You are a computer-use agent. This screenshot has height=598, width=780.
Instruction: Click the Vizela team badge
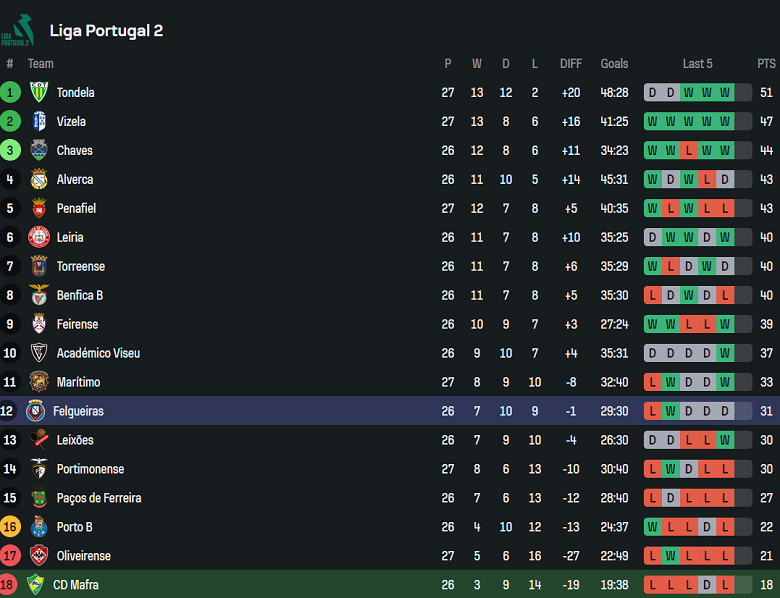click(39, 121)
